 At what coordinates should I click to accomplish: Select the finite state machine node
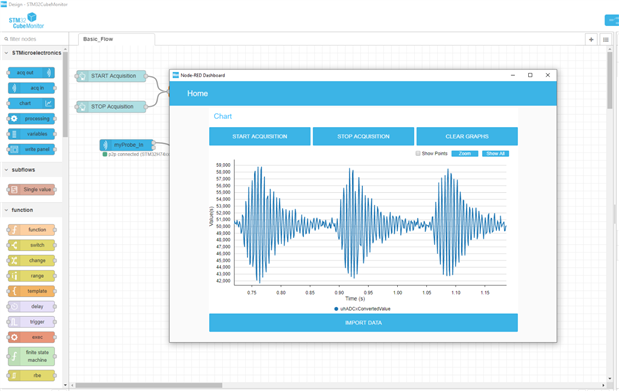(31, 356)
